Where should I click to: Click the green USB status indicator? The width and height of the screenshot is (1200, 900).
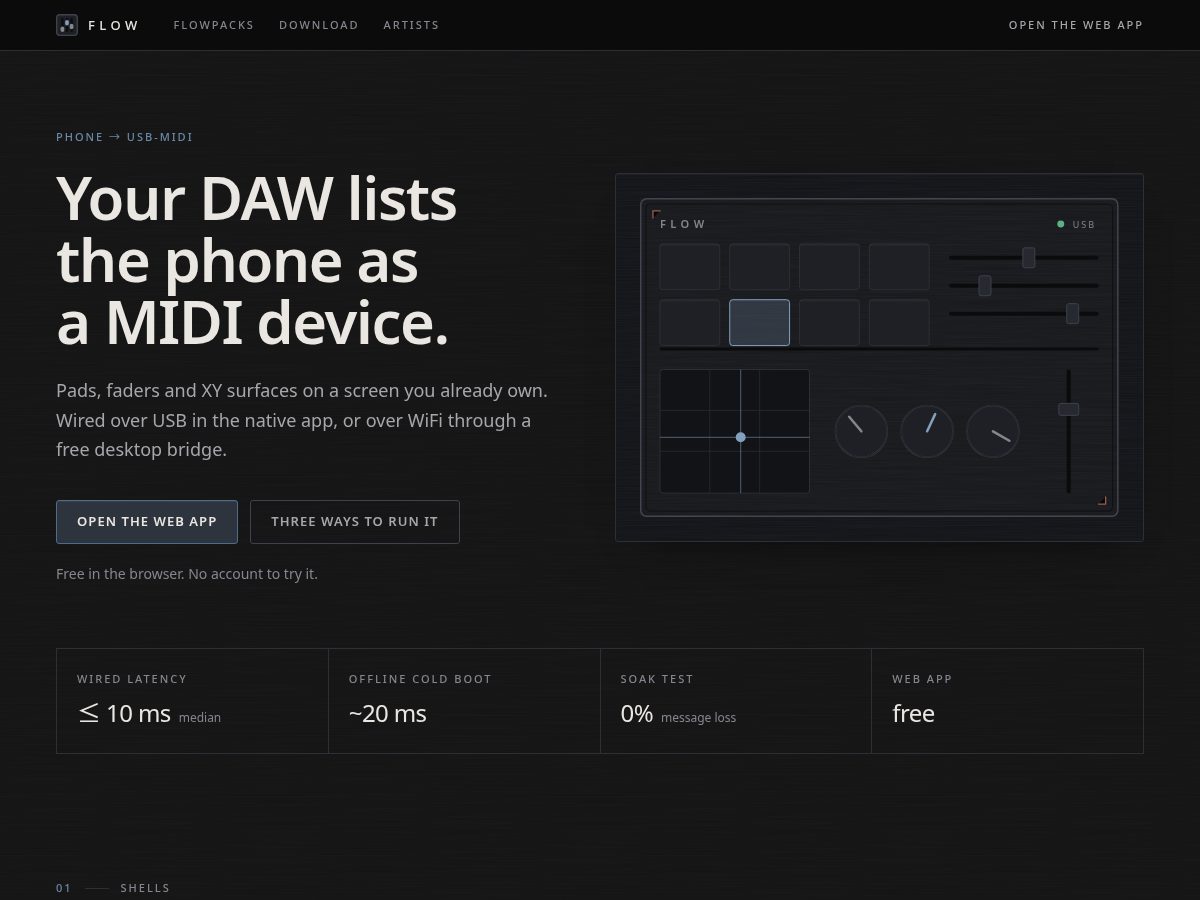pos(1061,224)
